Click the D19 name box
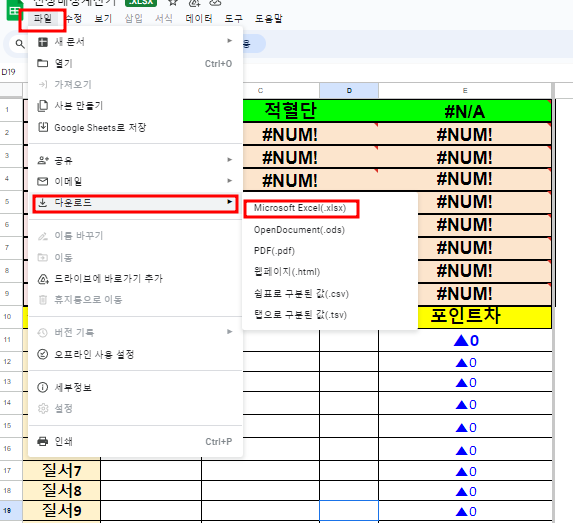This screenshot has width=573, height=523. pyautogui.click(x=9, y=72)
